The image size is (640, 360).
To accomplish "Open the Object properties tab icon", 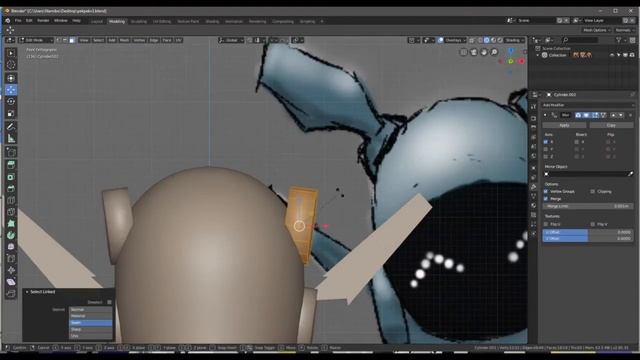I will point(533,168).
